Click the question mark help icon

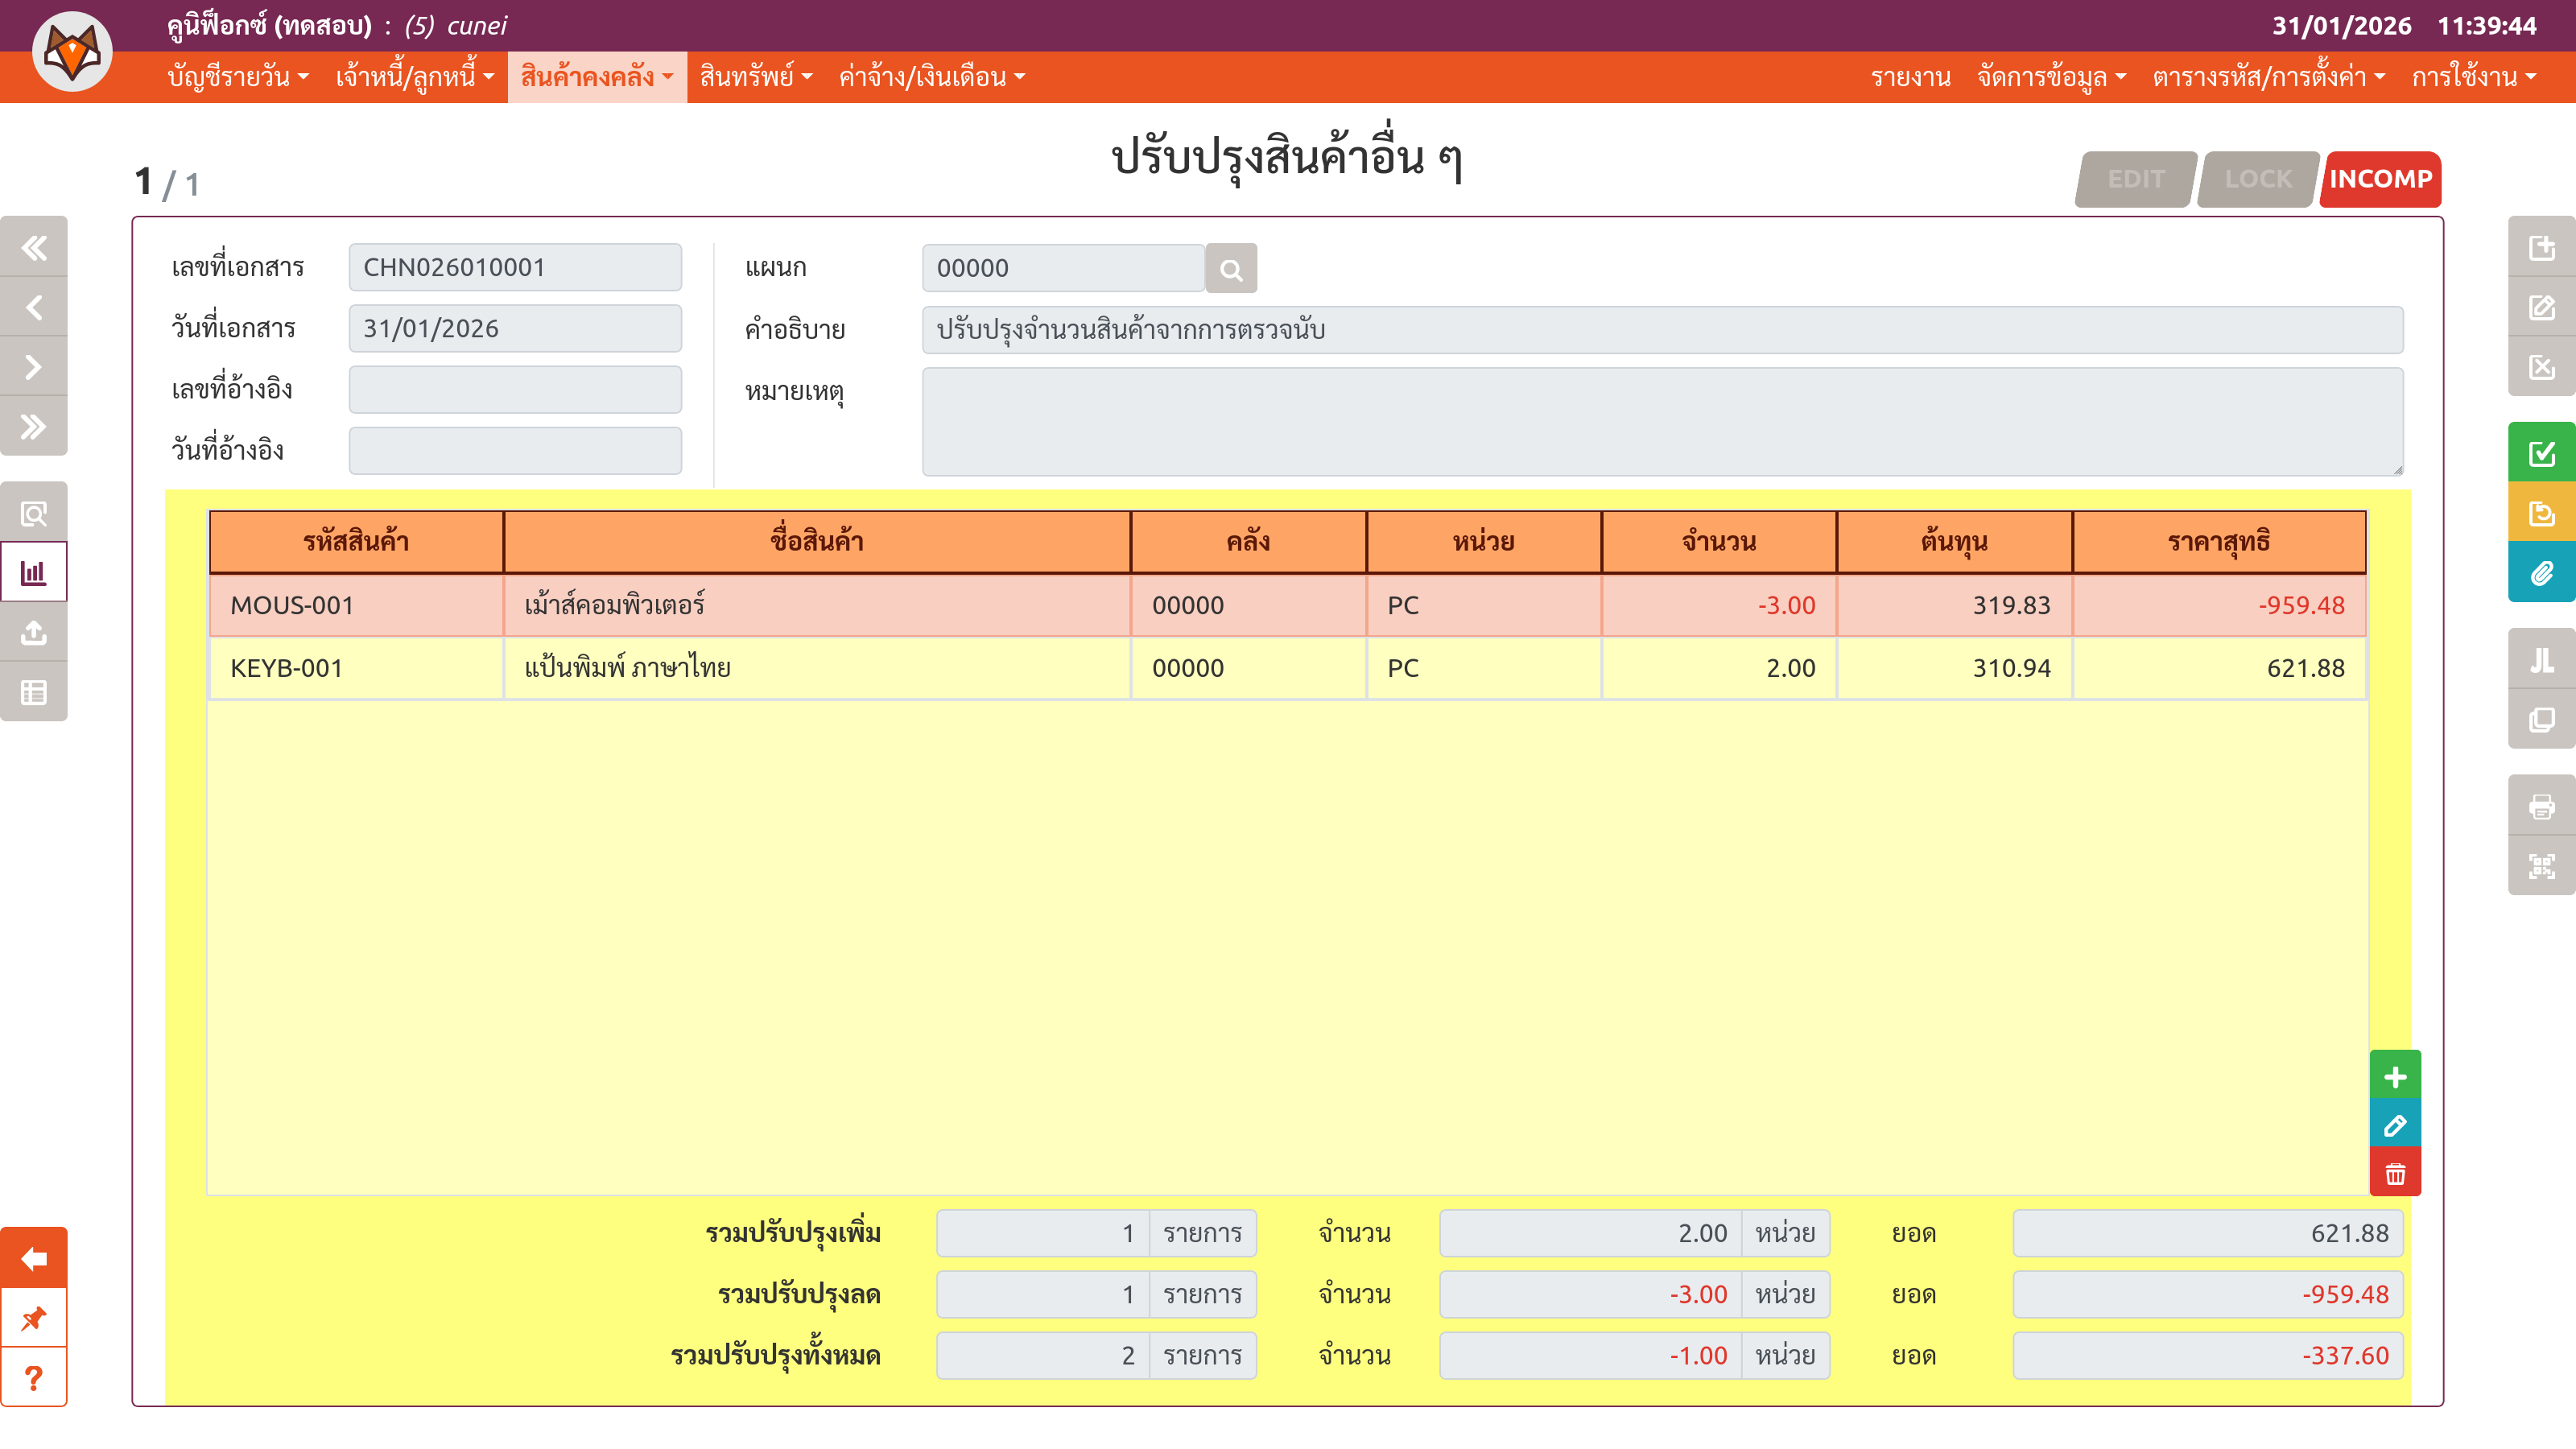pyautogui.click(x=34, y=1377)
